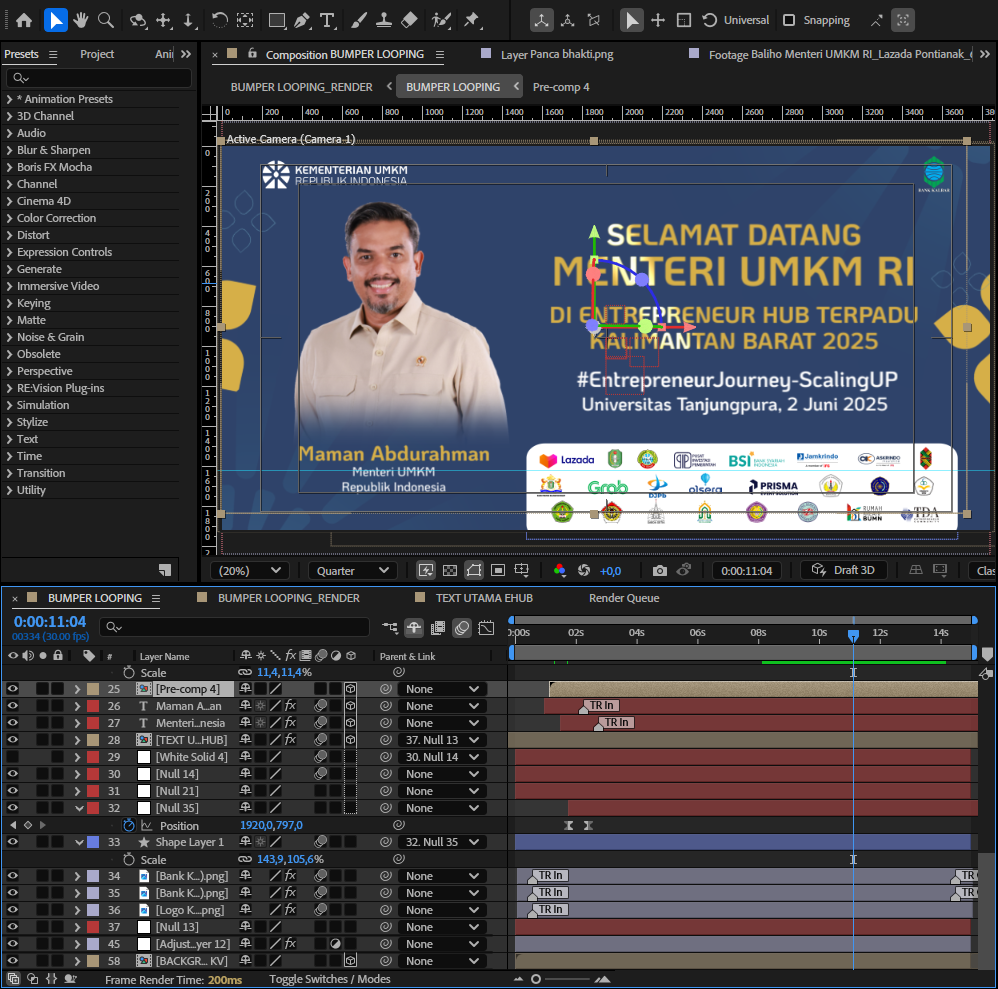Open the show channel color menu icon
The width and height of the screenshot is (998, 989).
[x=559, y=570]
